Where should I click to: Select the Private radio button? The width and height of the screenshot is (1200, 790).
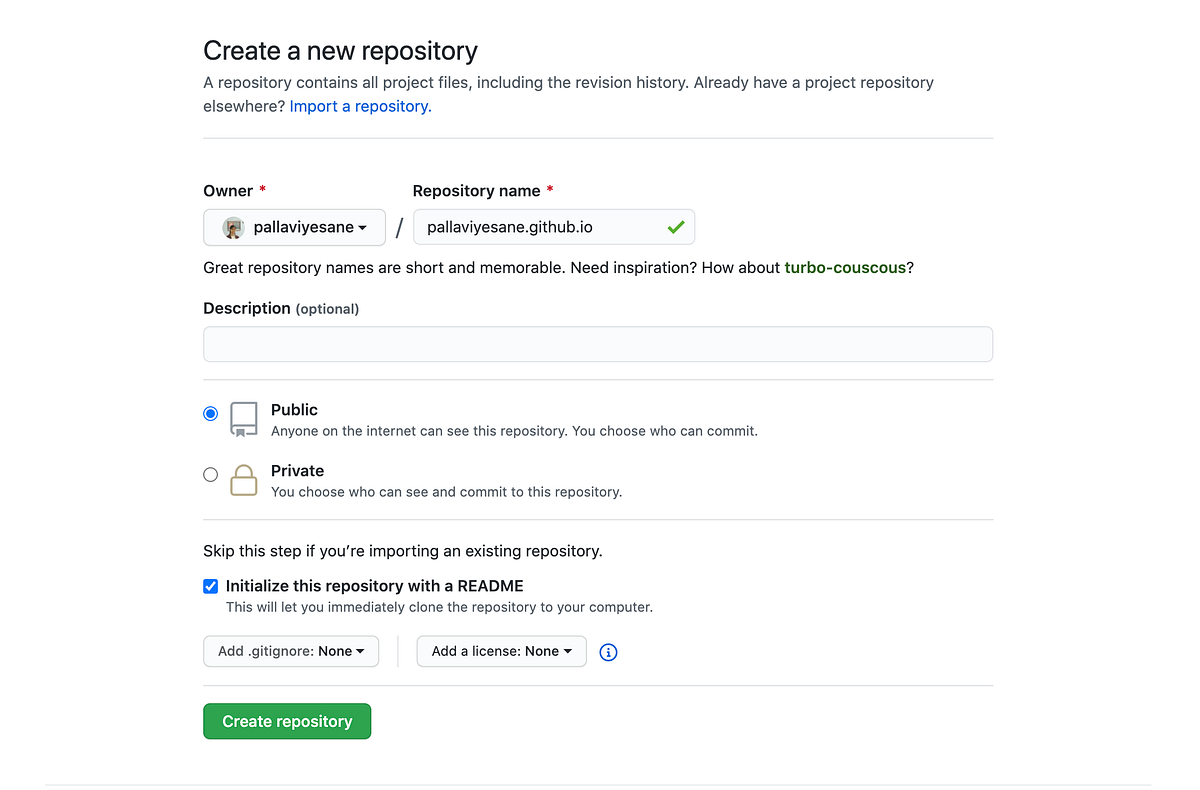click(210, 474)
